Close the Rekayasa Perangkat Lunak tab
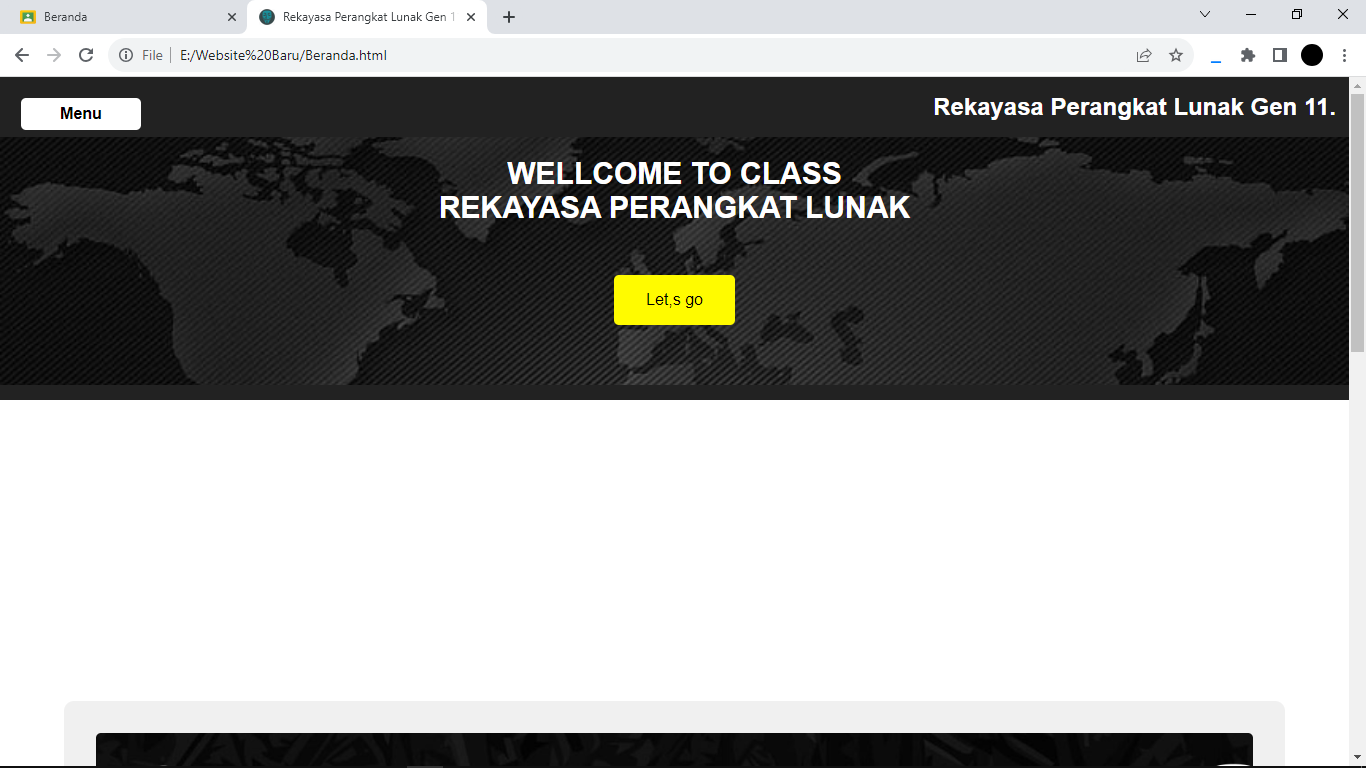This screenshot has height=768, width=1366. [471, 17]
